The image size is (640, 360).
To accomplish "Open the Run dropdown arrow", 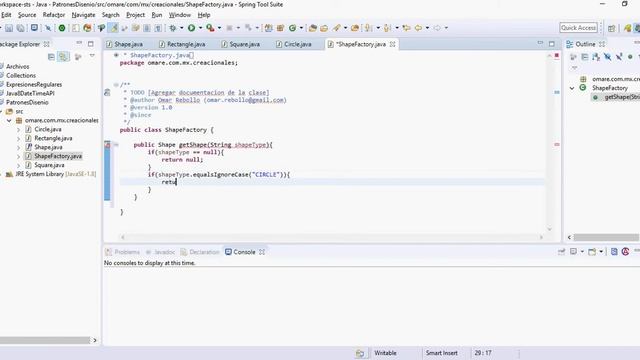I will pyautogui.click(x=200, y=28).
